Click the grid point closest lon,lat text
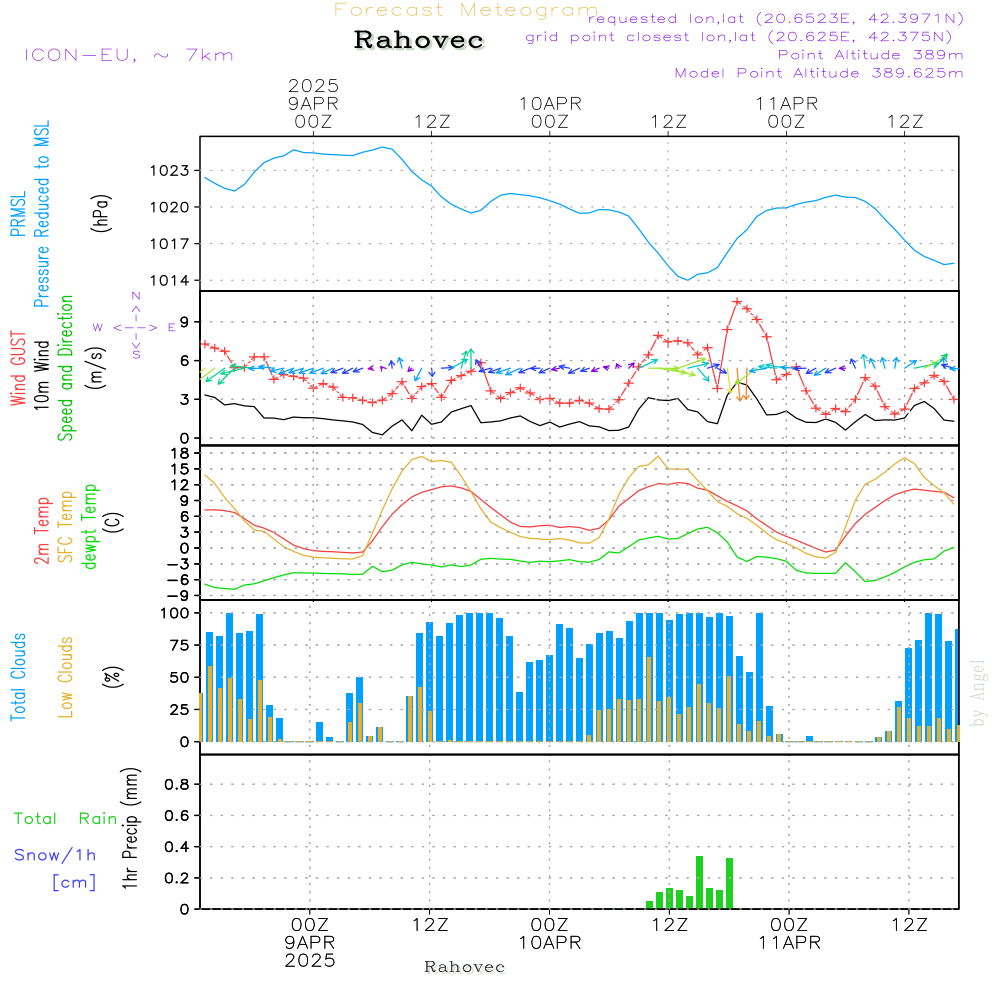This screenshot has width=1000, height=1000. click(739, 37)
